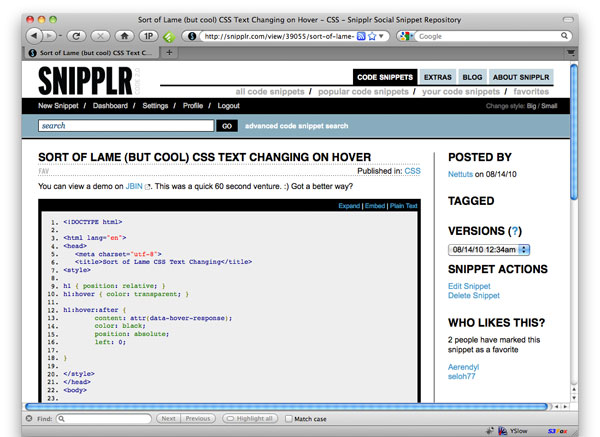Screen dimensions: 600x437
Task: Open the Dashboard menu link
Action: (110, 106)
